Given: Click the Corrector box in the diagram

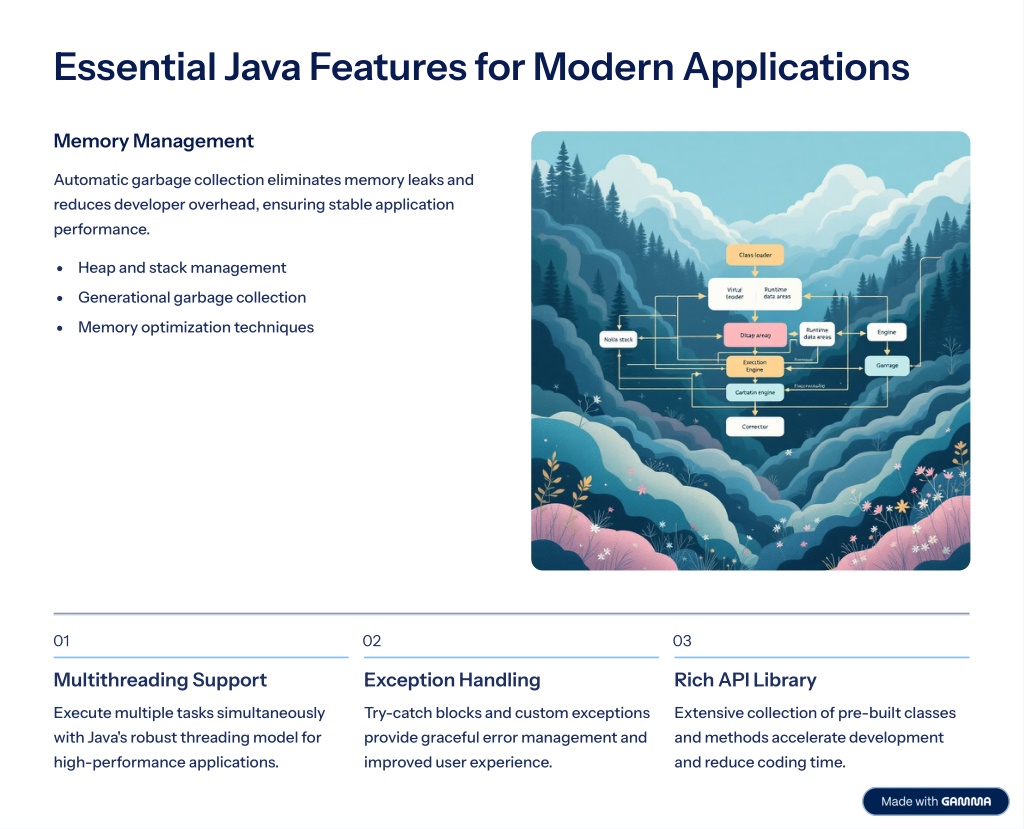Looking at the screenshot, I should [x=755, y=426].
